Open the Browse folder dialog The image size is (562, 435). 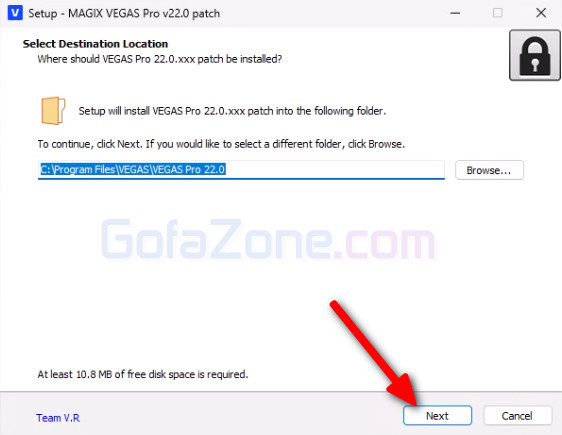[x=489, y=170]
